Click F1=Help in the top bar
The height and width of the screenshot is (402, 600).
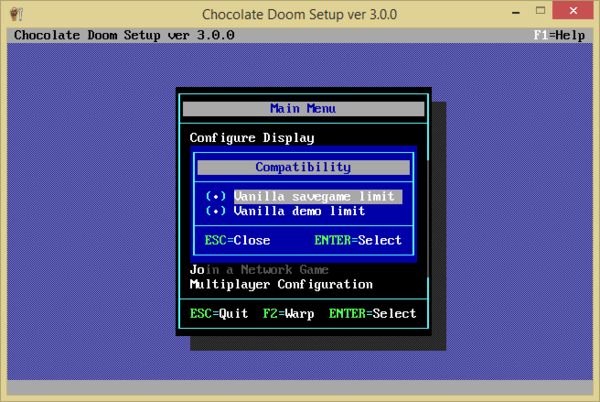tap(559, 35)
